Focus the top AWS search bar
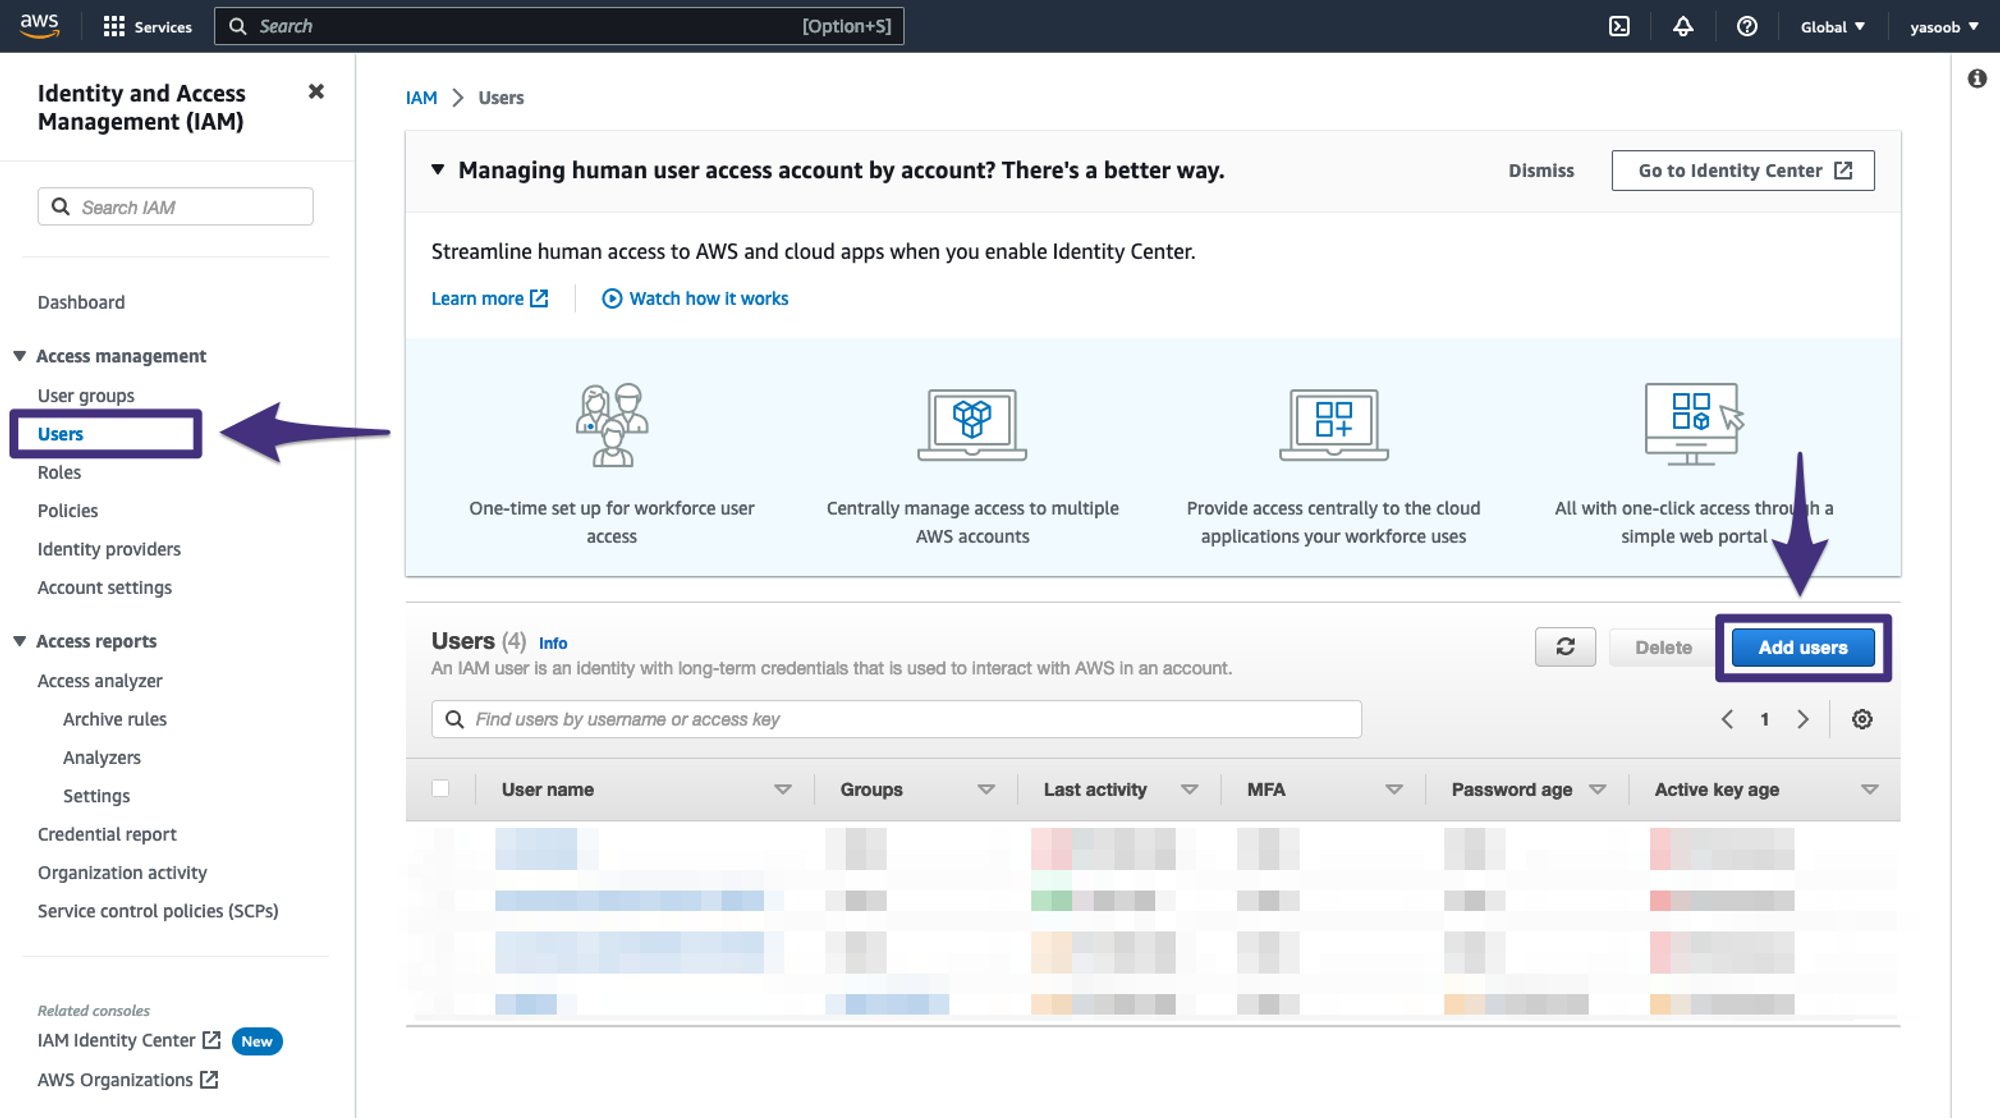 (559, 26)
